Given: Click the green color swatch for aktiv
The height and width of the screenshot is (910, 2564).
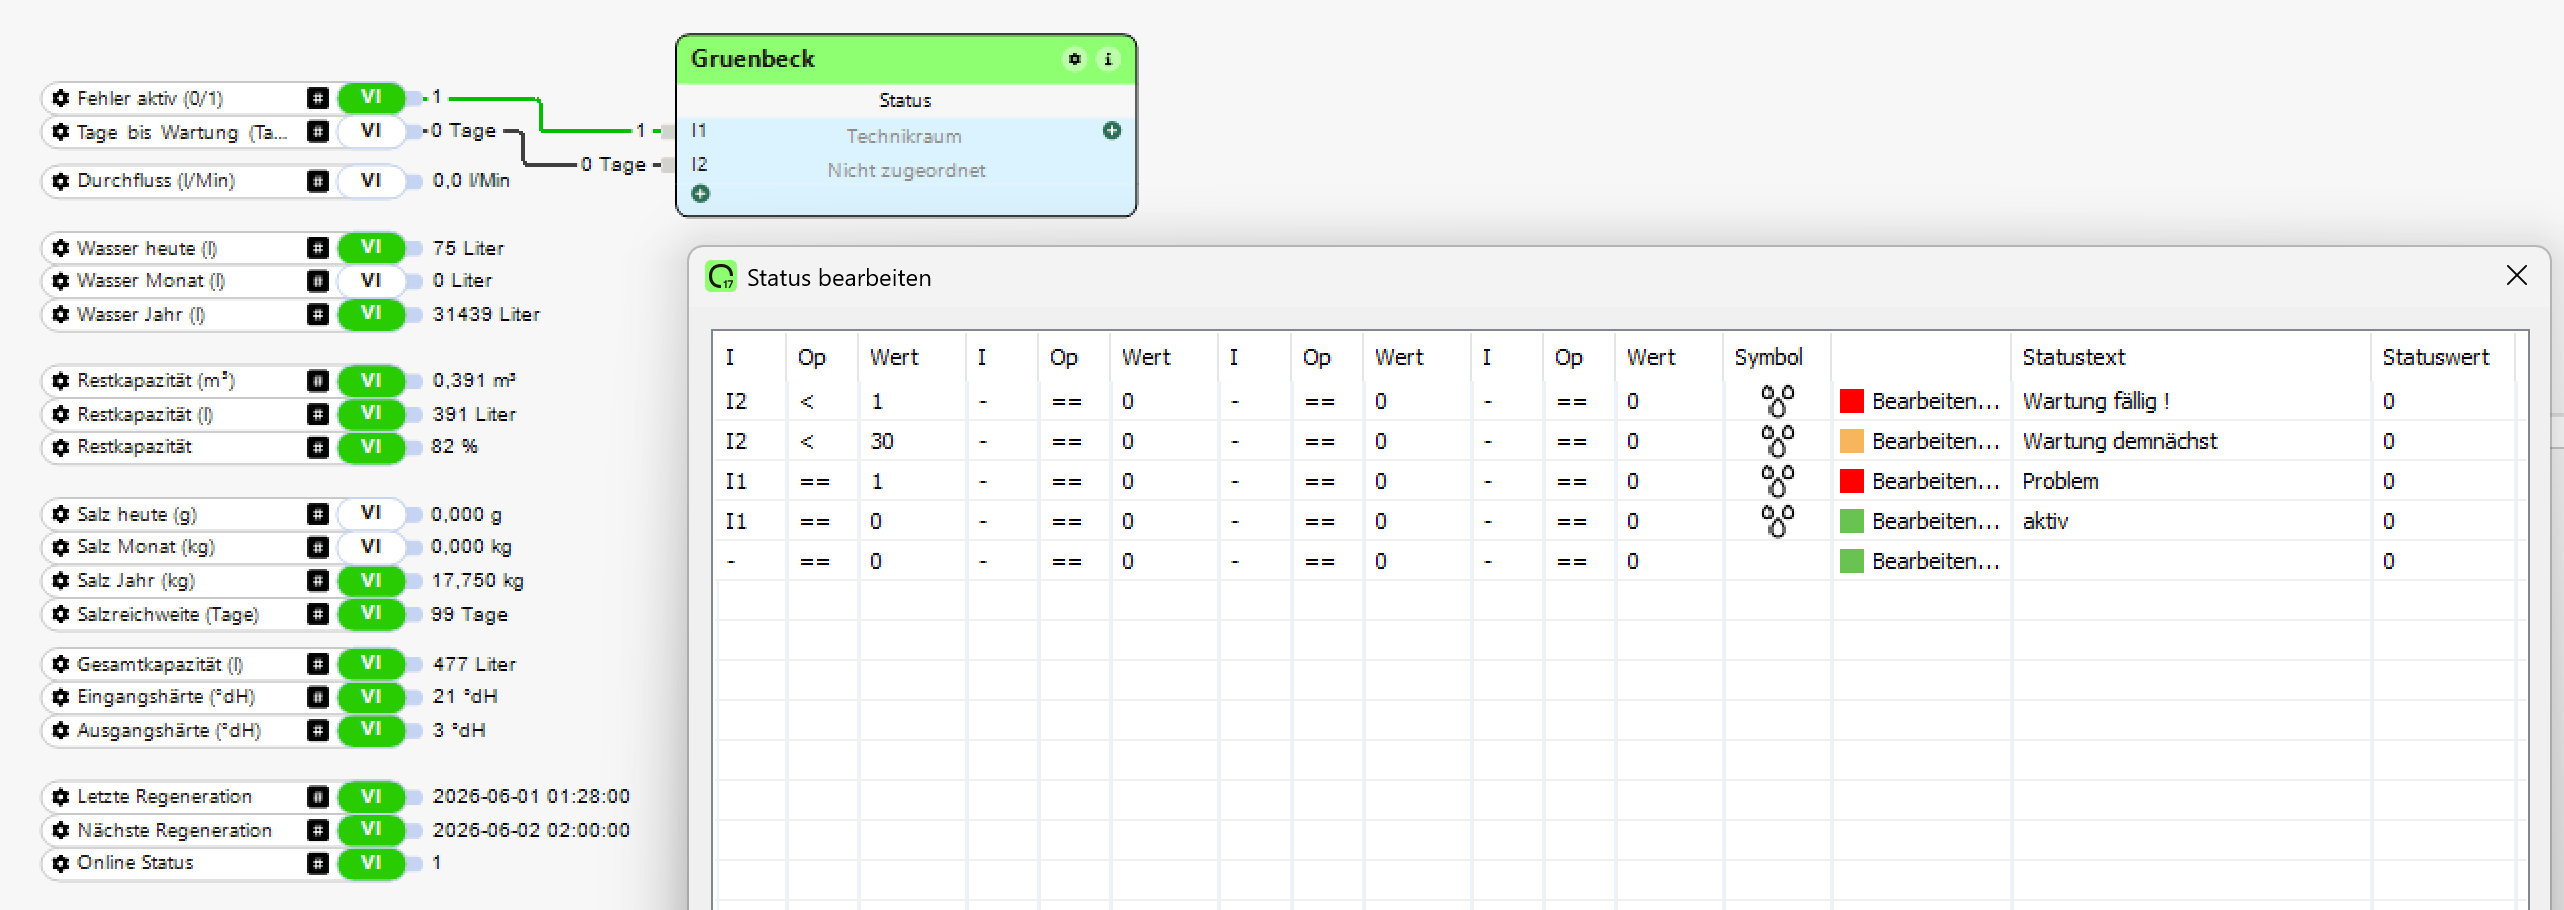Looking at the screenshot, I should click(x=1852, y=521).
